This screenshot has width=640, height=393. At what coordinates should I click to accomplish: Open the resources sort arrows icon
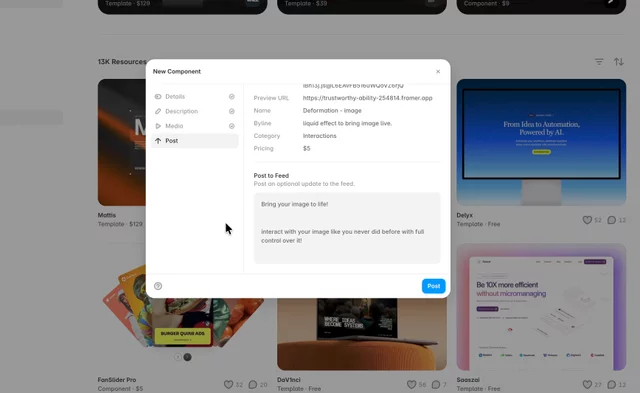click(x=619, y=62)
